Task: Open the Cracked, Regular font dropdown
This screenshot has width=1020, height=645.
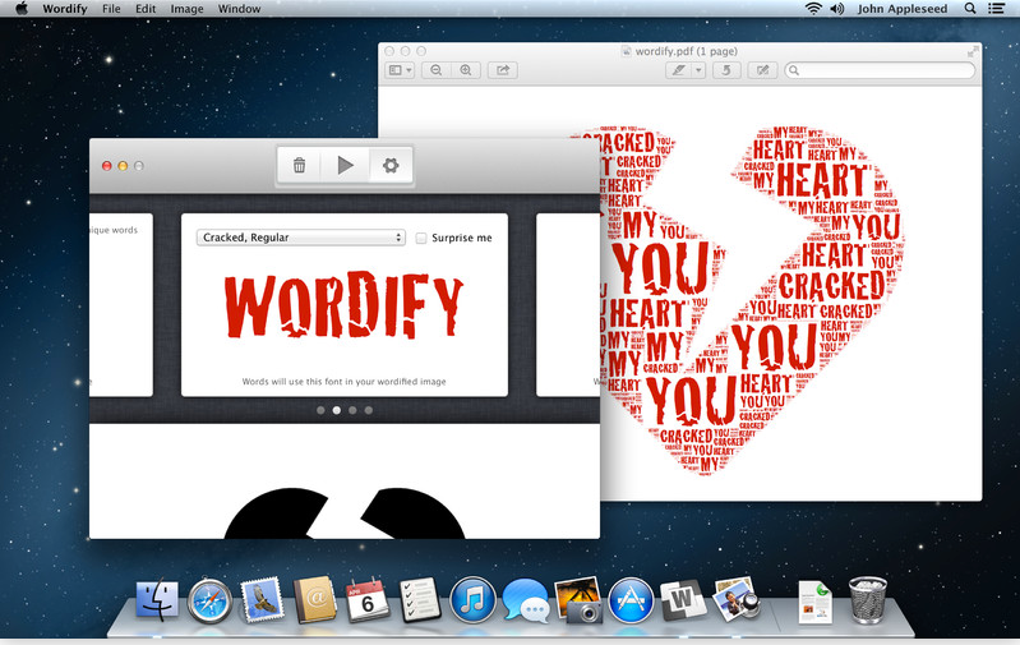Action: click(x=301, y=237)
